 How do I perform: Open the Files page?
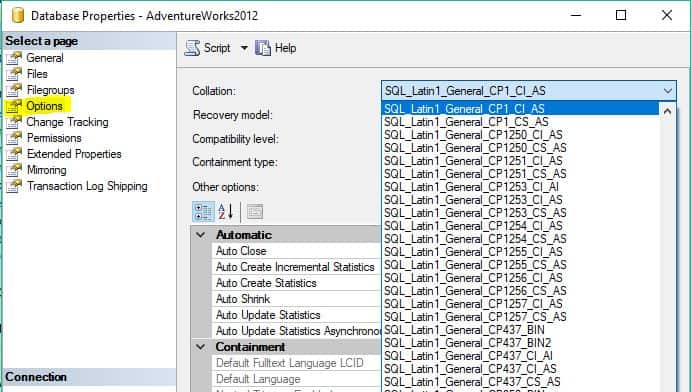[x=37, y=74]
